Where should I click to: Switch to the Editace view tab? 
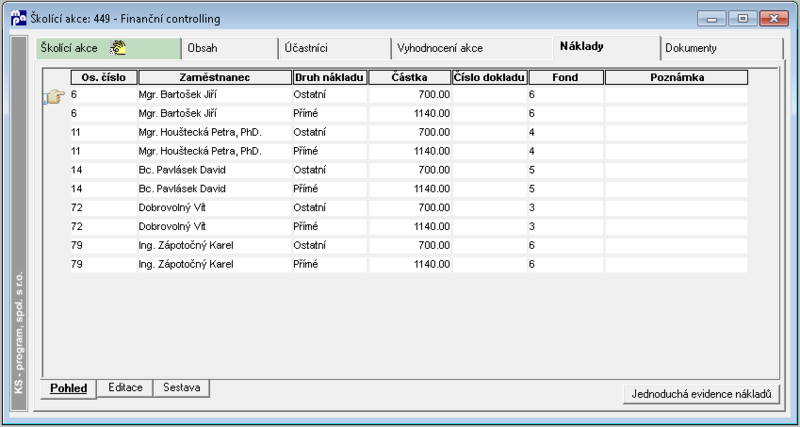pyautogui.click(x=126, y=388)
